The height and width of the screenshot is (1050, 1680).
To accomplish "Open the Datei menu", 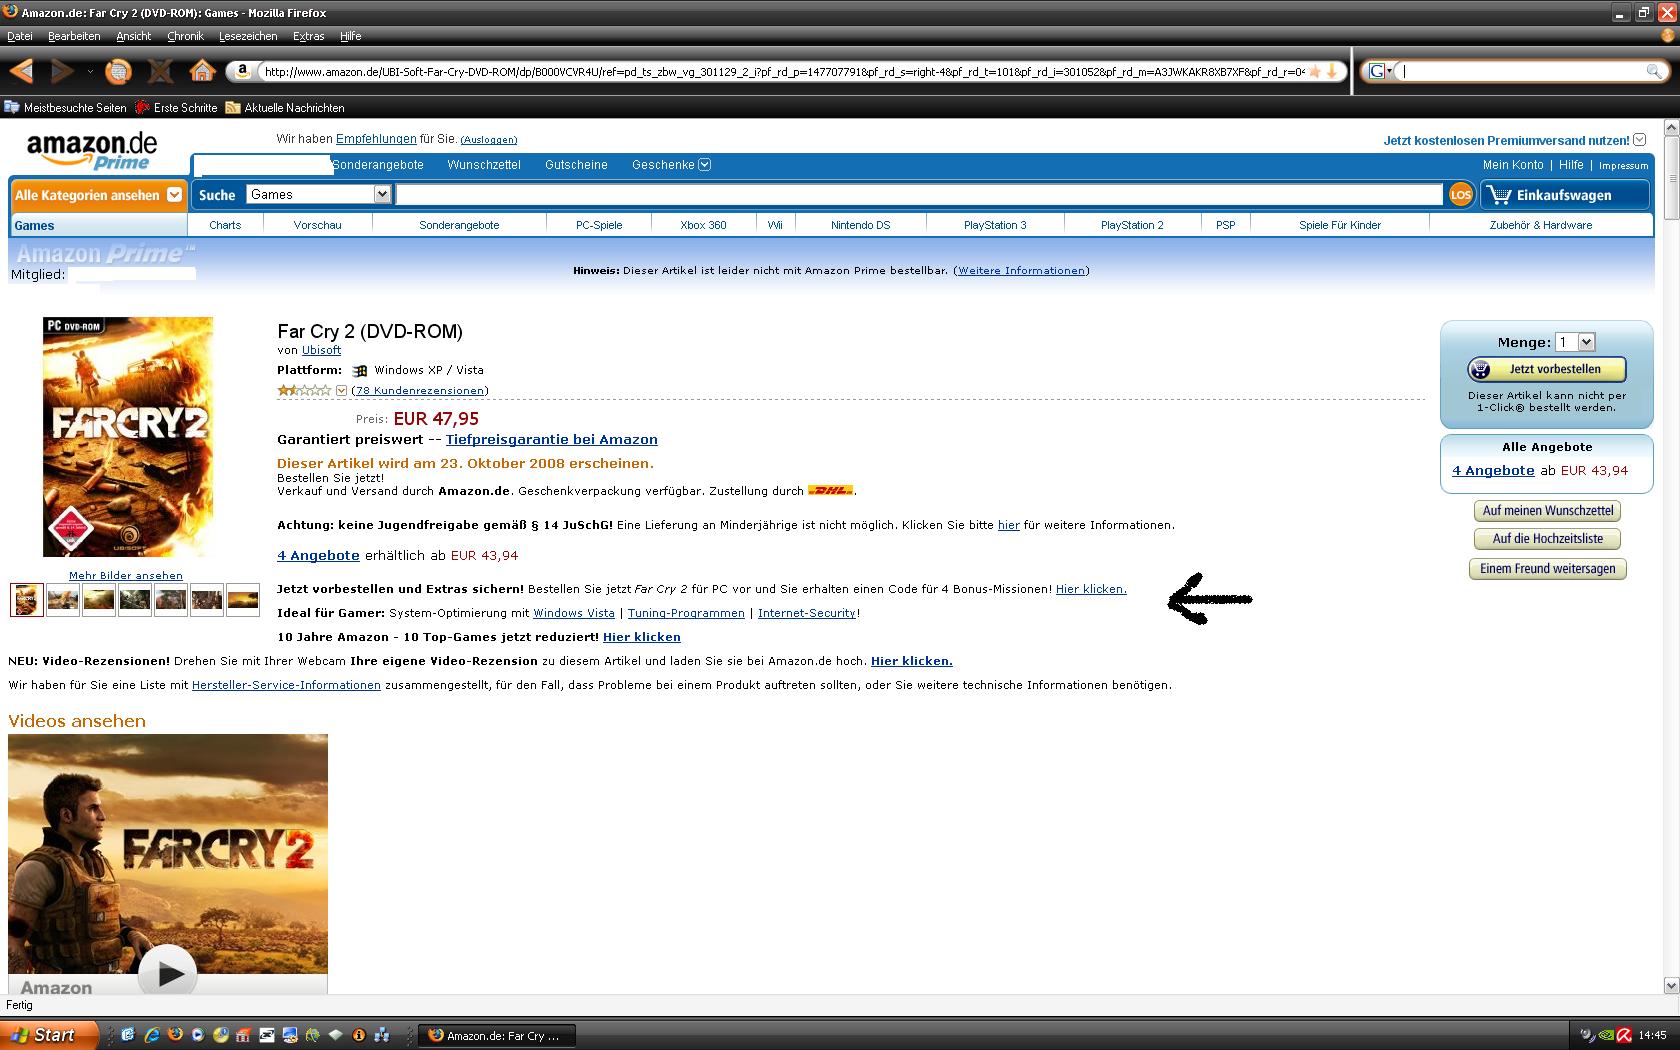I will pyautogui.click(x=20, y=36).
